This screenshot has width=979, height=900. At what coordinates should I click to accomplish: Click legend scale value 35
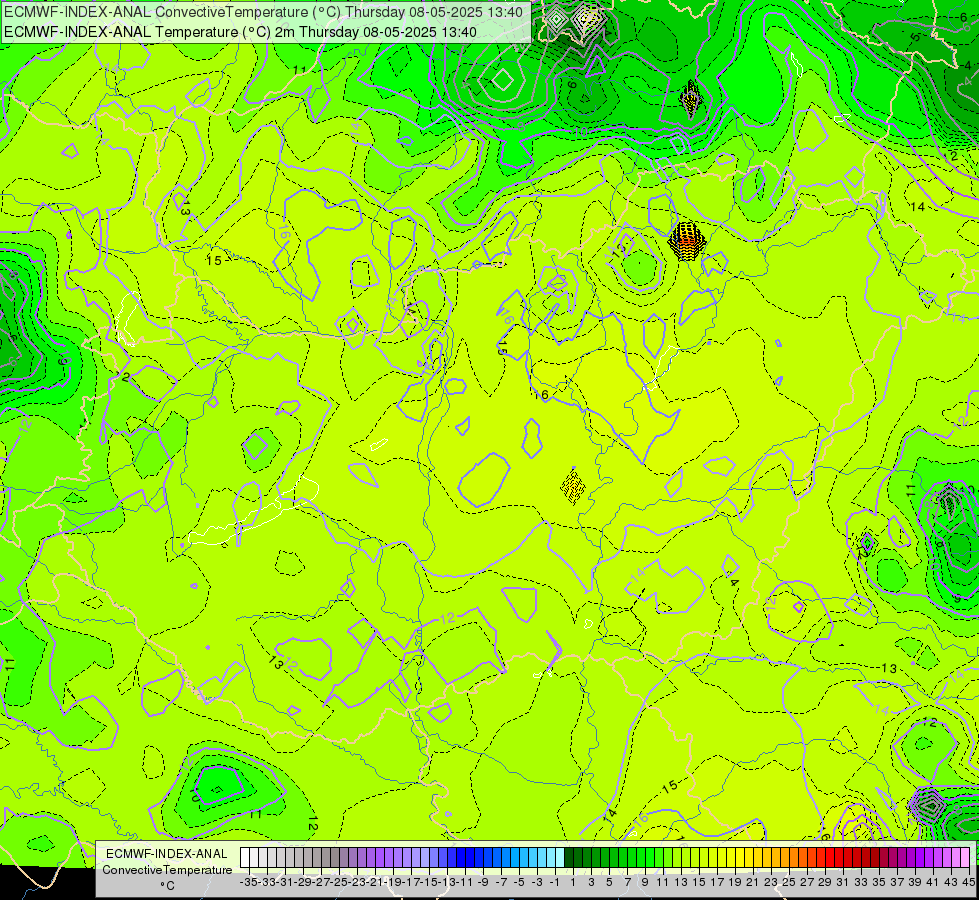[879, 882]
